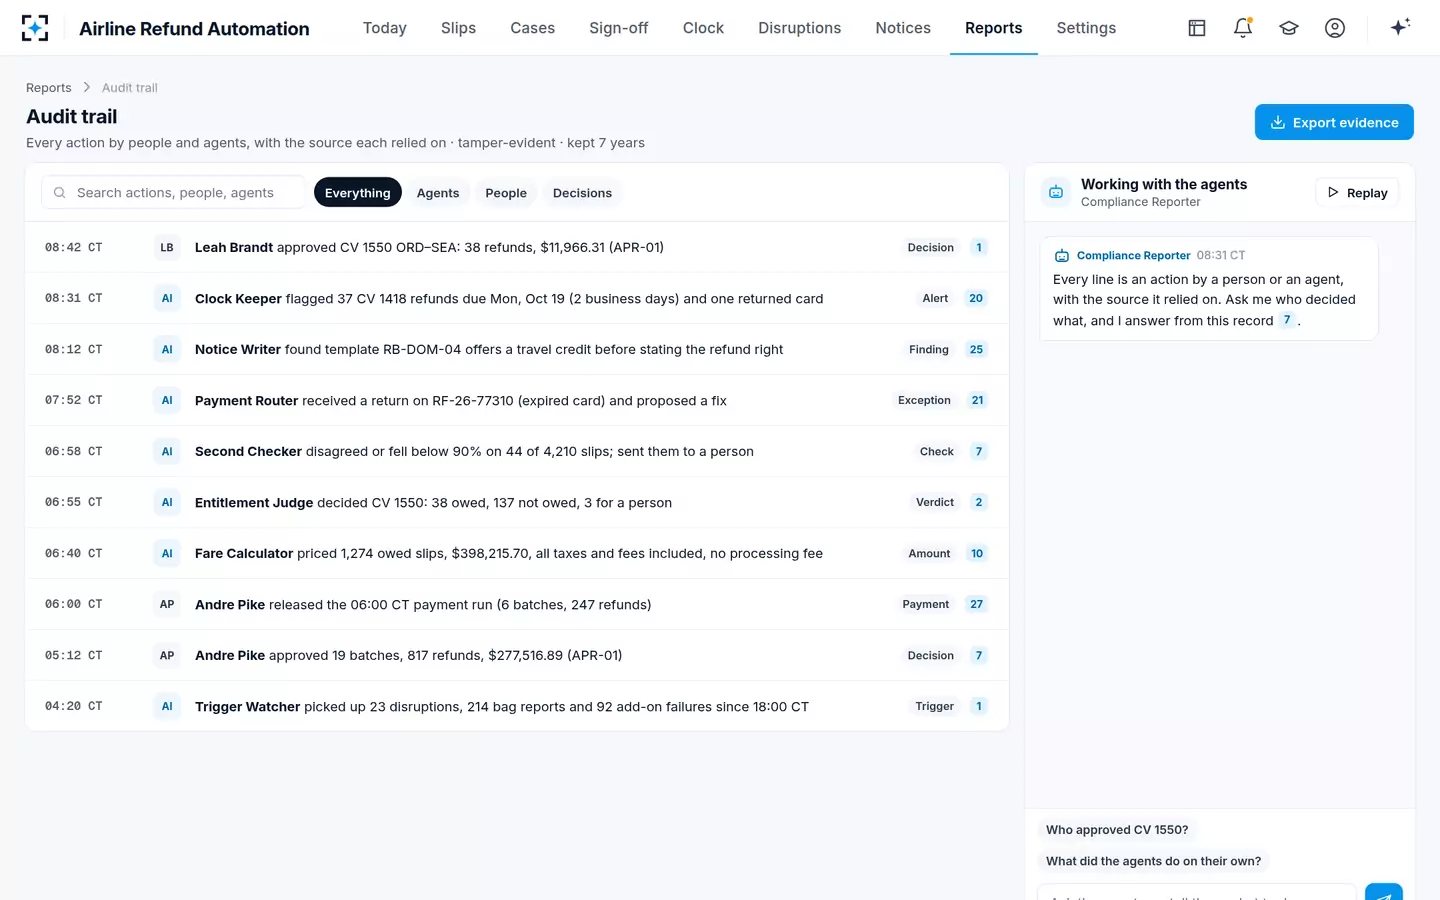Click the AI badge on Clock Keeper row
The width and height of the screenshot is (1440, 900).
click(167, 298)
